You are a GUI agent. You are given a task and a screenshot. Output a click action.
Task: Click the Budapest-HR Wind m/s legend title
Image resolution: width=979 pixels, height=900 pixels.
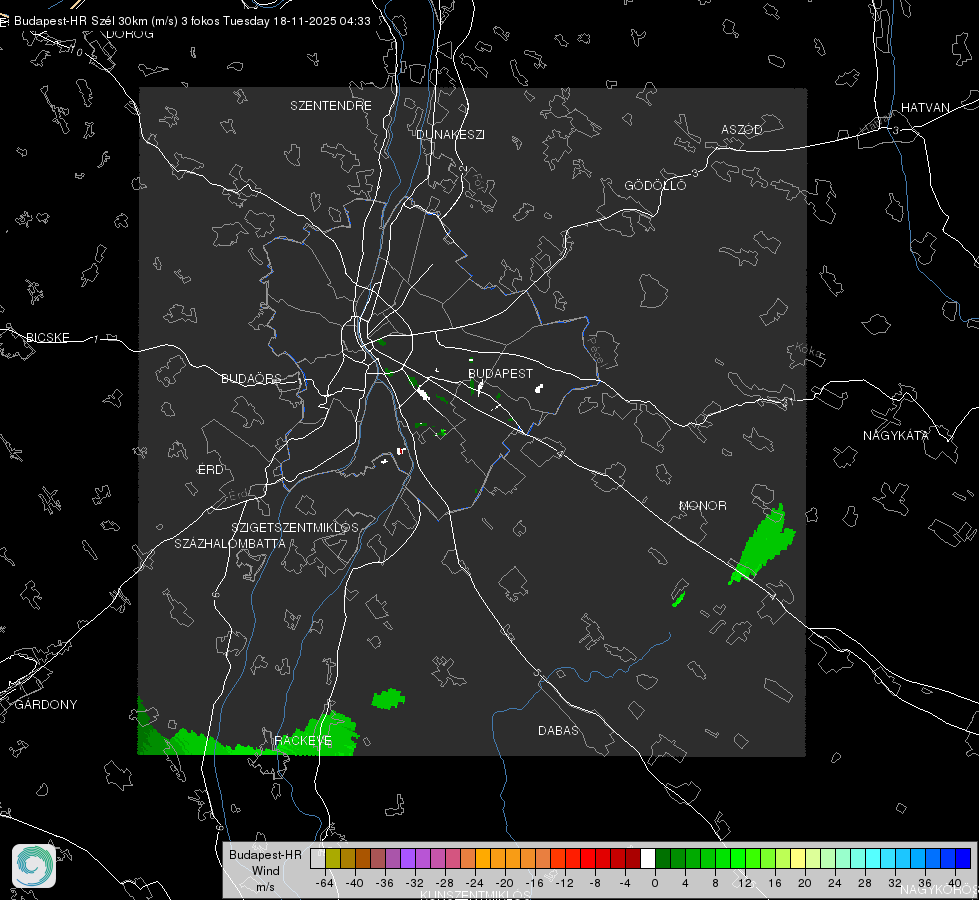pos(265,871)
